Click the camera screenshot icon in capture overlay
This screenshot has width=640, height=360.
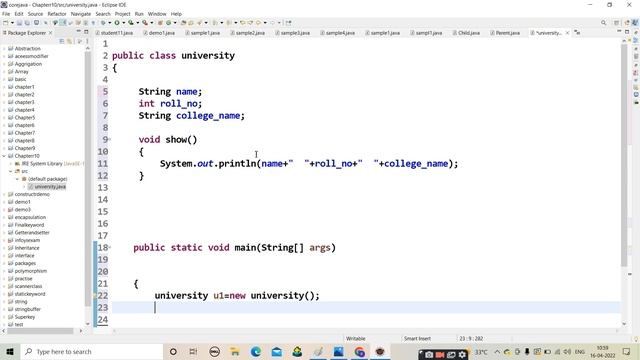click(x=429, y=355)
